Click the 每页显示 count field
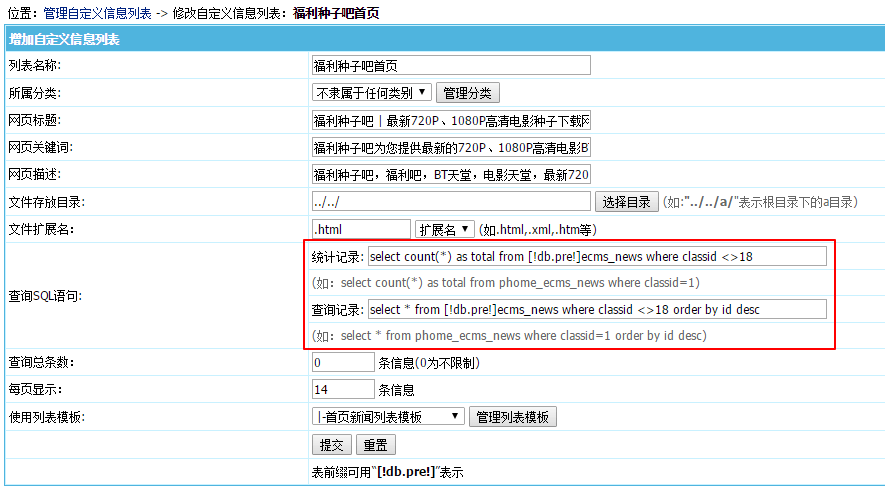The height and width of the screenshot is (494, 885). pos(343,389)
